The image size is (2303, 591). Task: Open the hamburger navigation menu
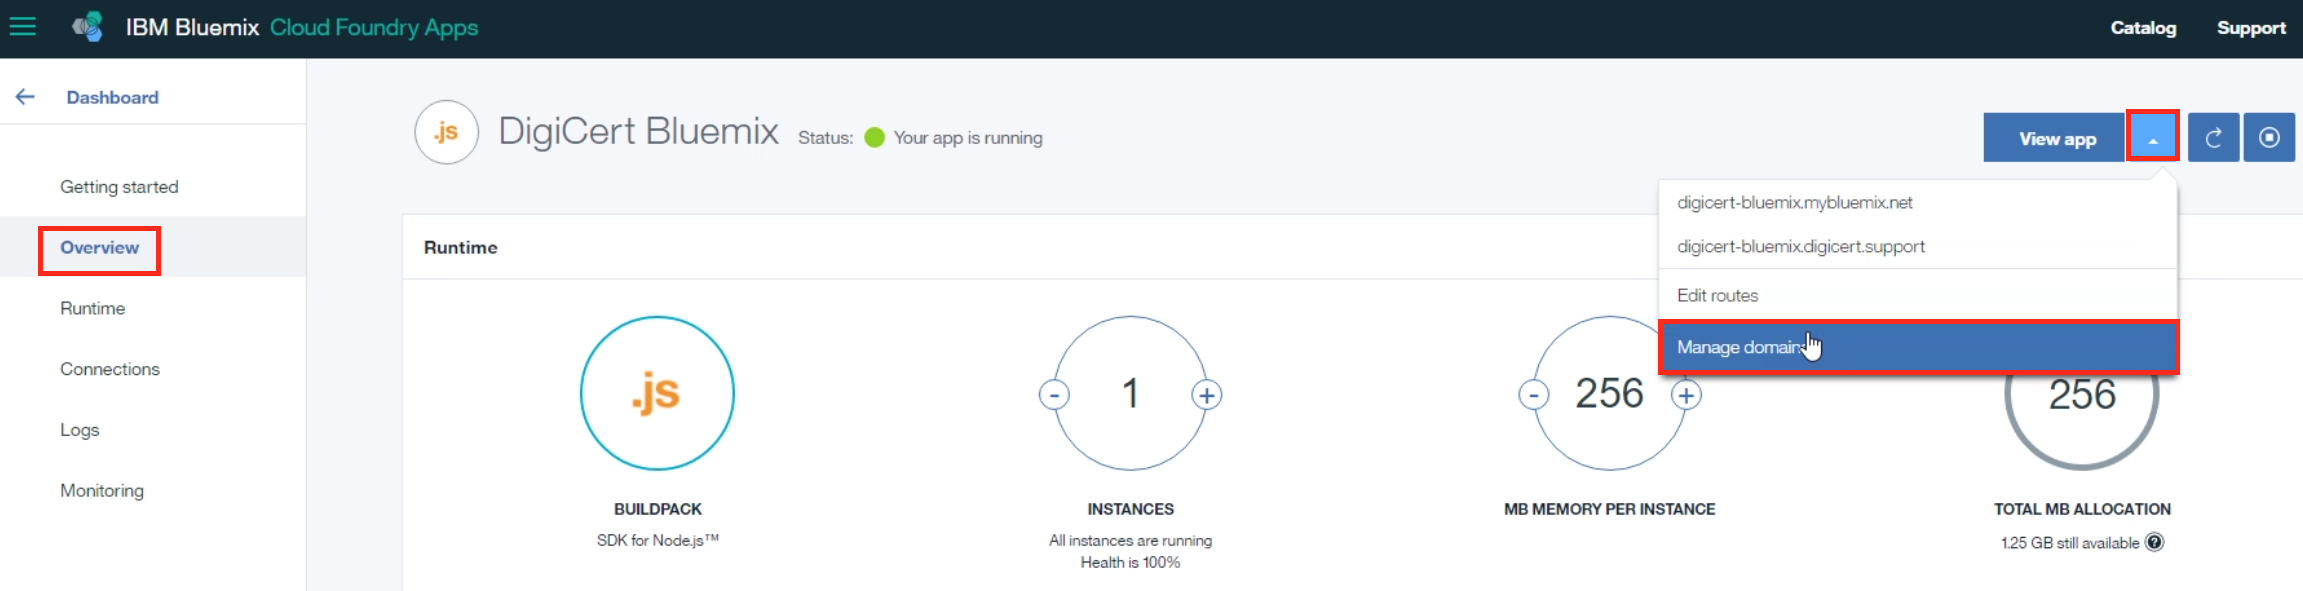(x=23, y=27)
